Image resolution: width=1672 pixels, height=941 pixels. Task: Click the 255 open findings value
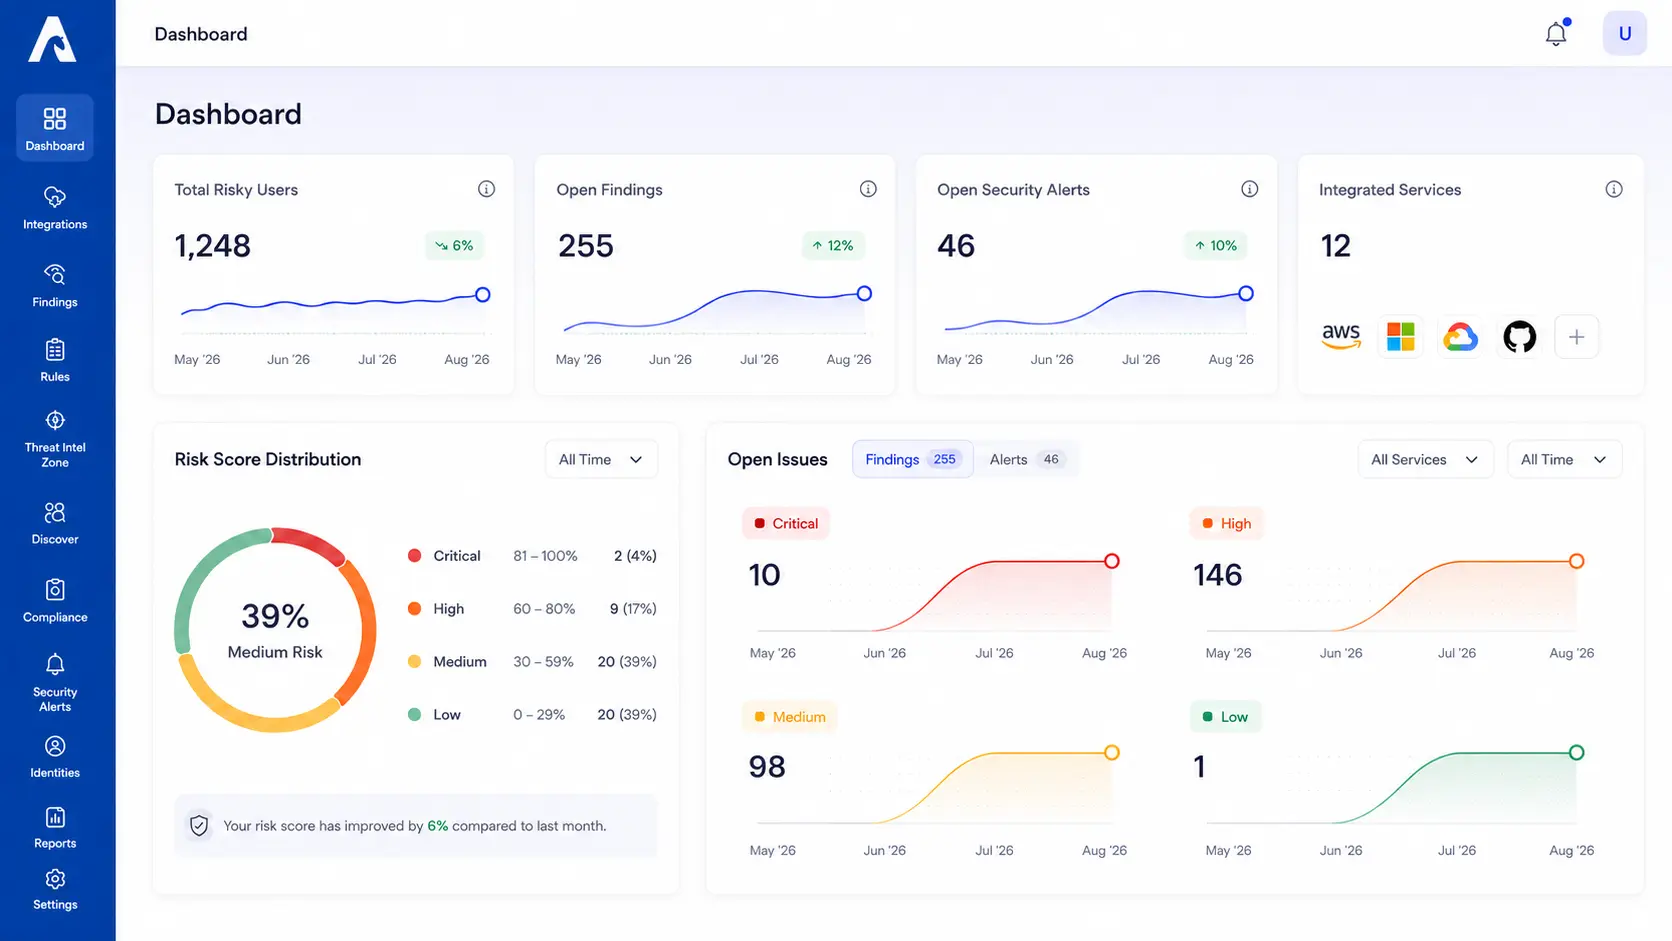pyautogui.click(x=586, y=246)
